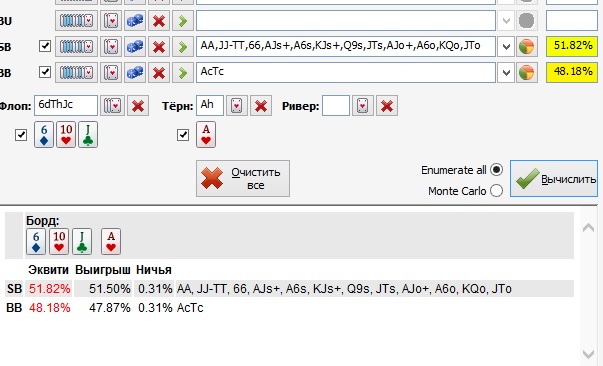The height and width of the screenshot is (366, 603).
Task: Clear BB hand with red X
Action: (x=159, y=73)
